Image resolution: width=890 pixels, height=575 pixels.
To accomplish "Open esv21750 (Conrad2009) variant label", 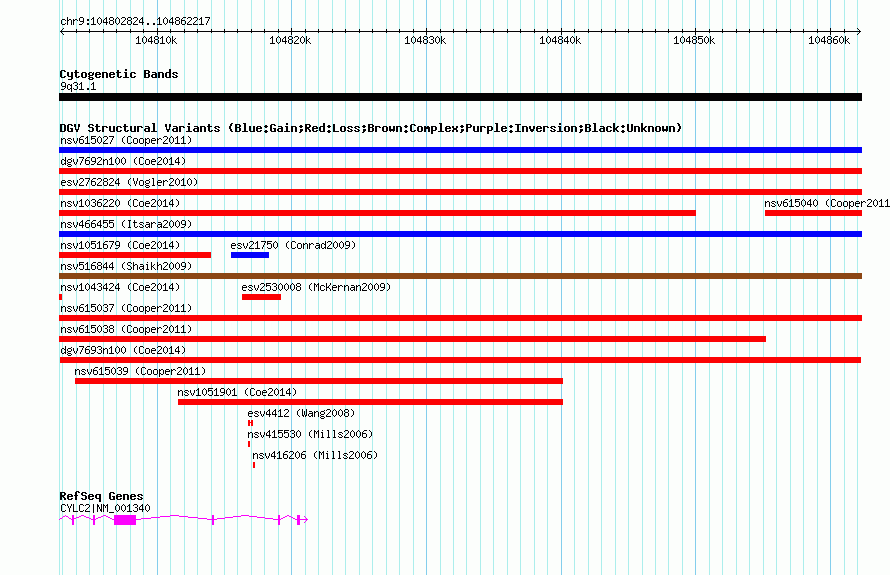I will pos(293,245).
